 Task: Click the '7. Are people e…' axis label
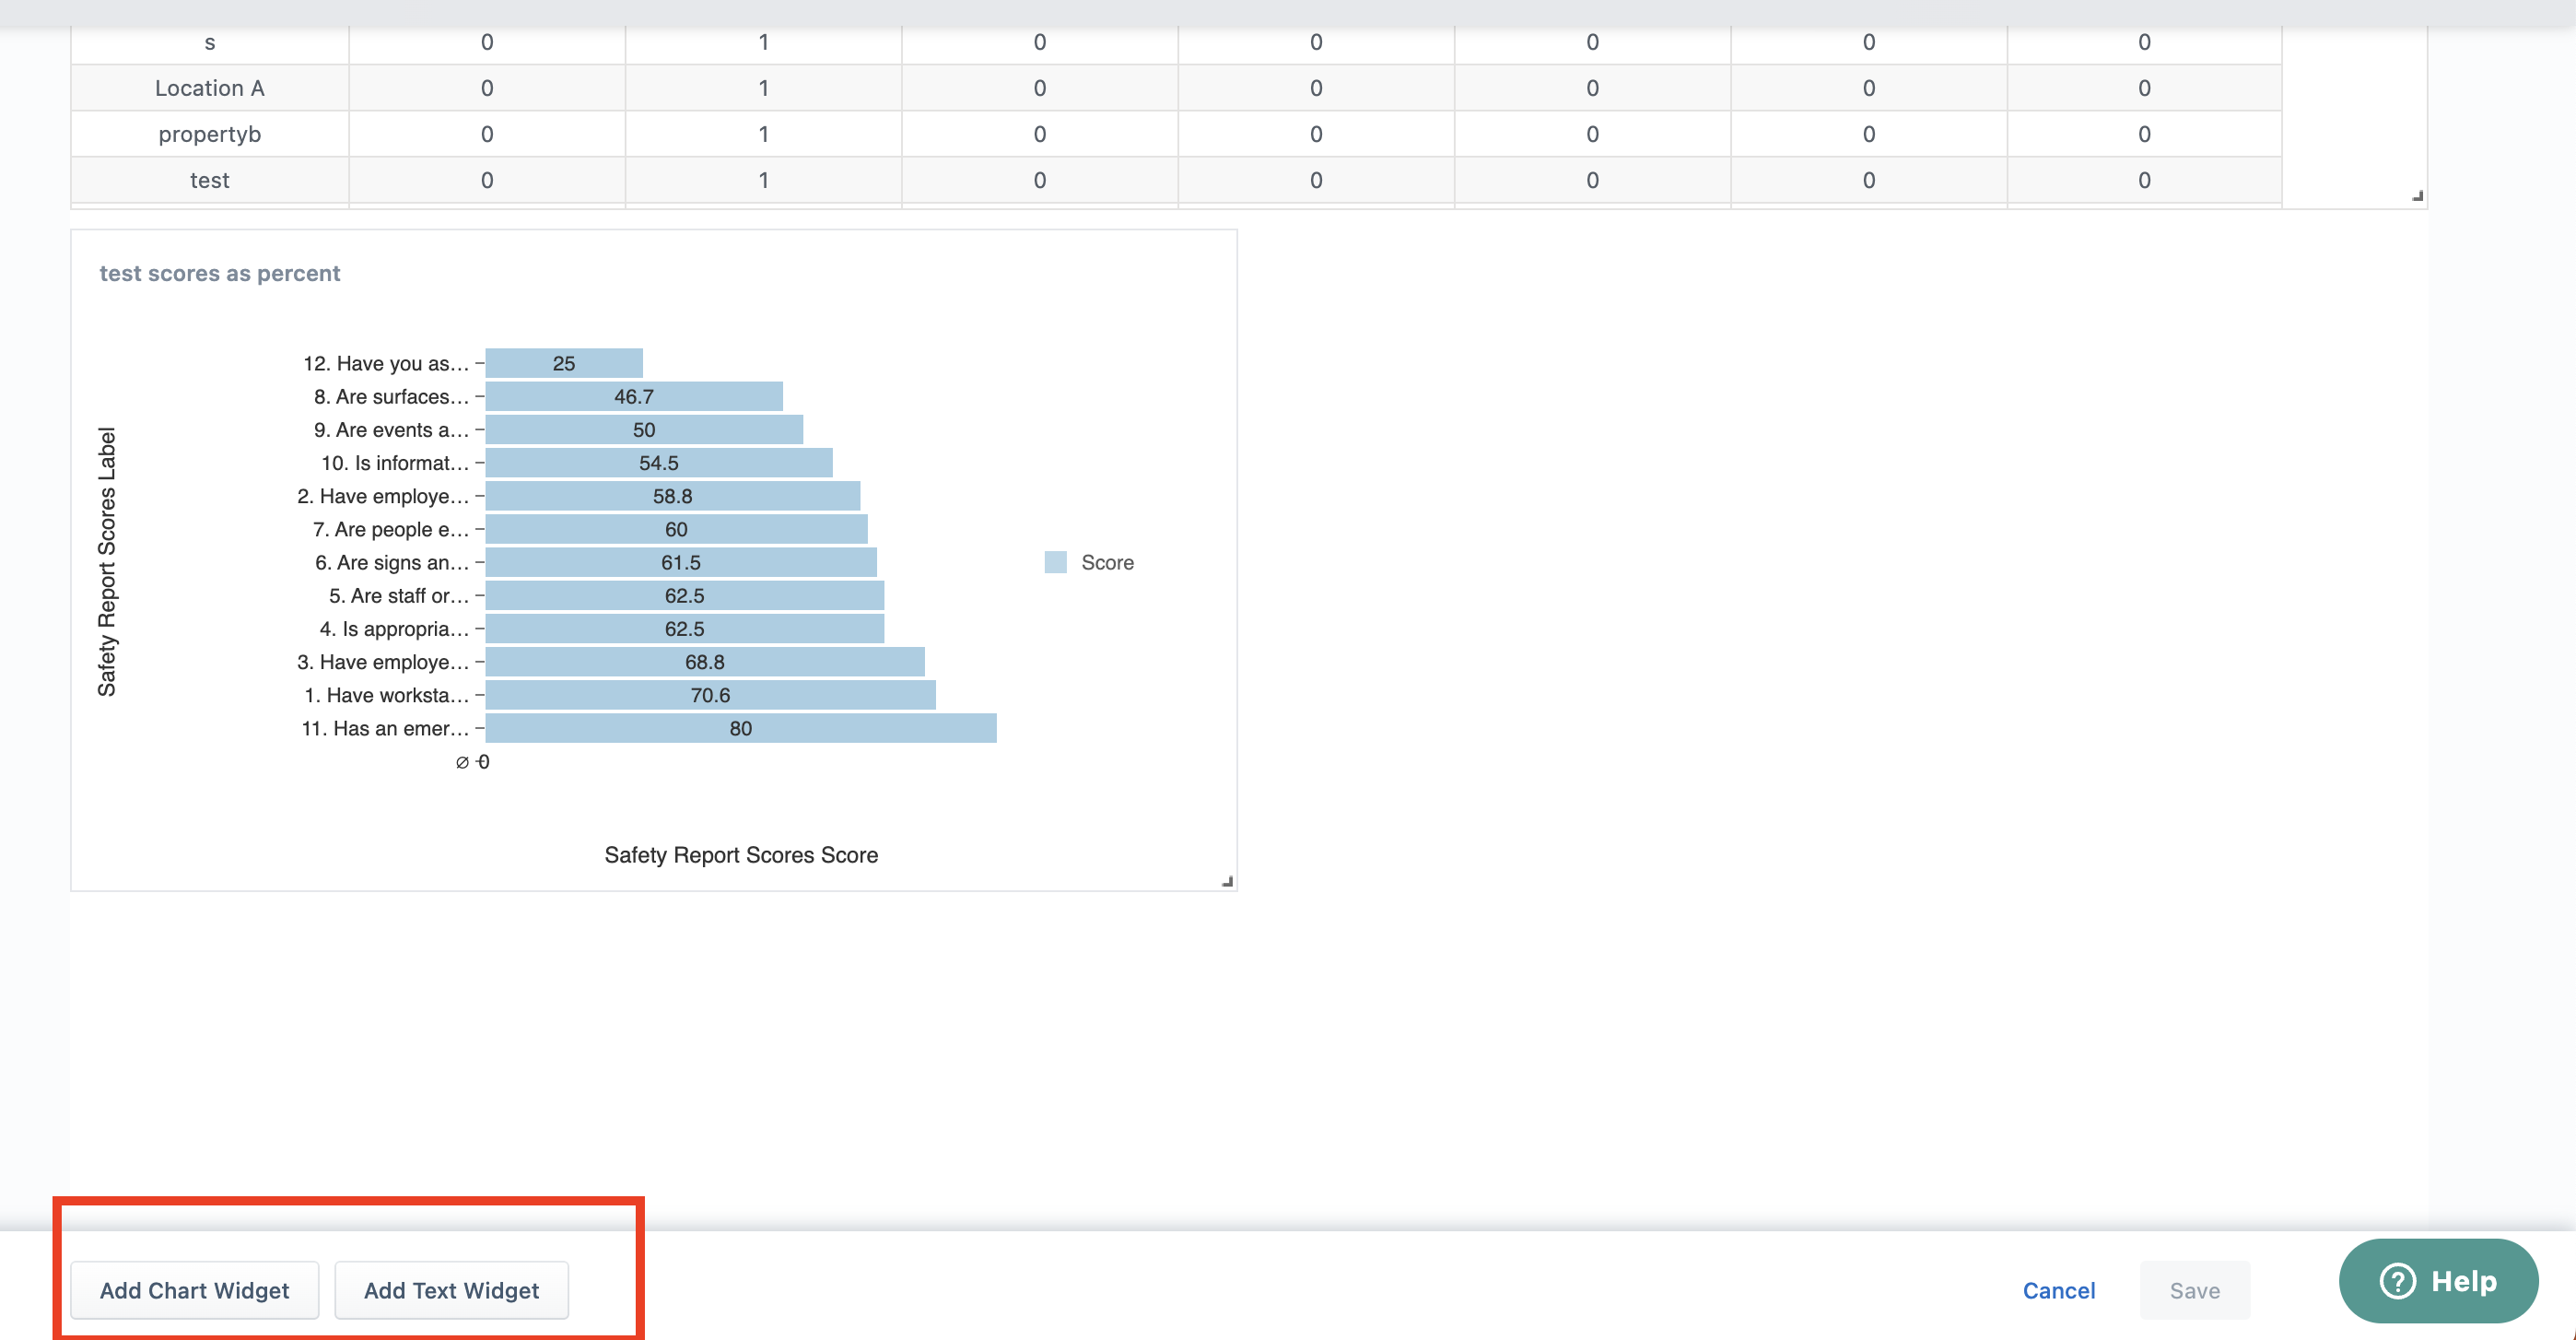coord(391,529)
